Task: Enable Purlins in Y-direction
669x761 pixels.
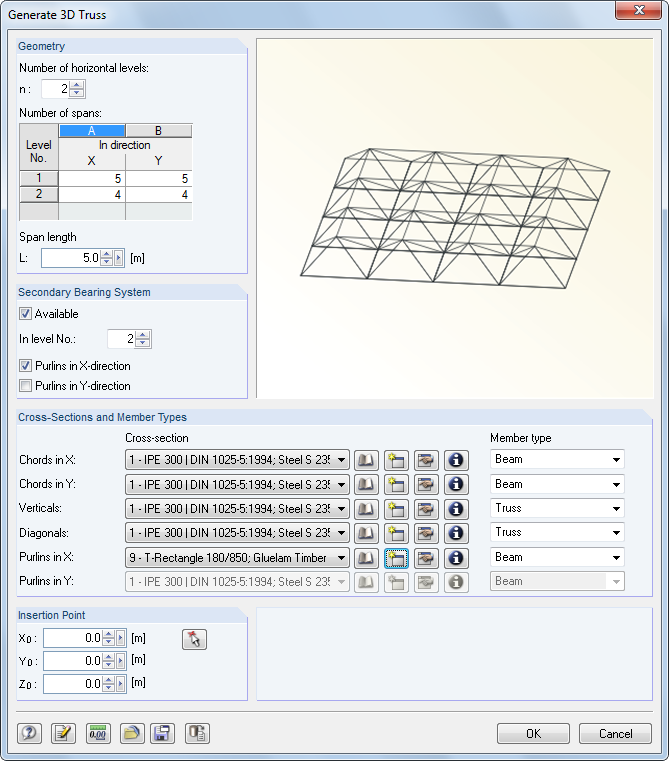Action: 25,385
